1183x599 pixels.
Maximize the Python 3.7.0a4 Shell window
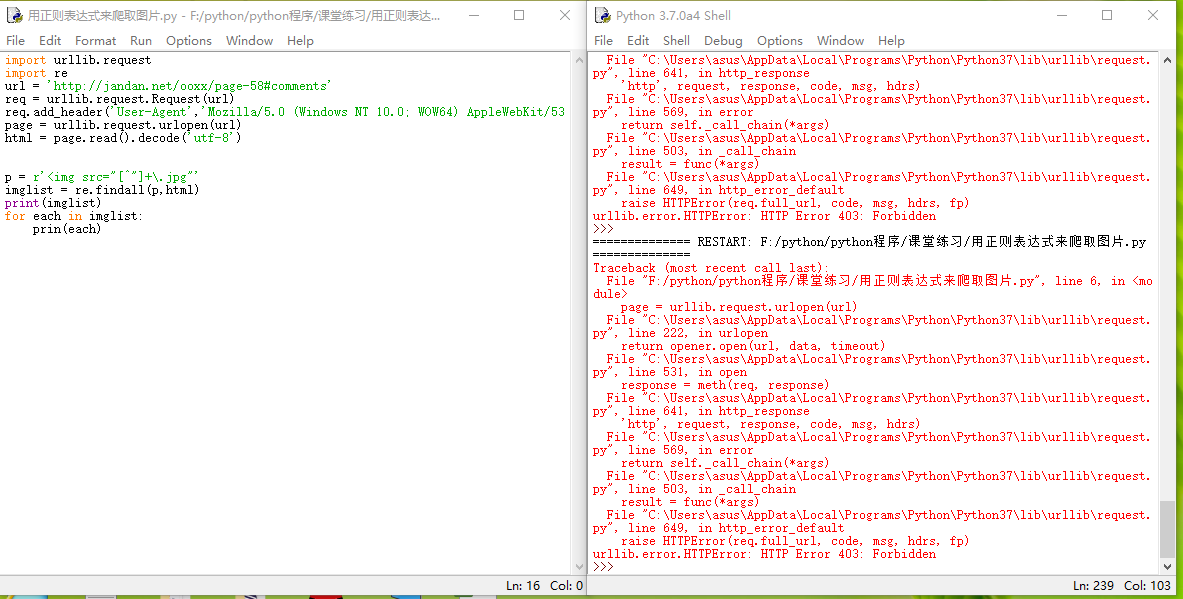(1106, 16)
